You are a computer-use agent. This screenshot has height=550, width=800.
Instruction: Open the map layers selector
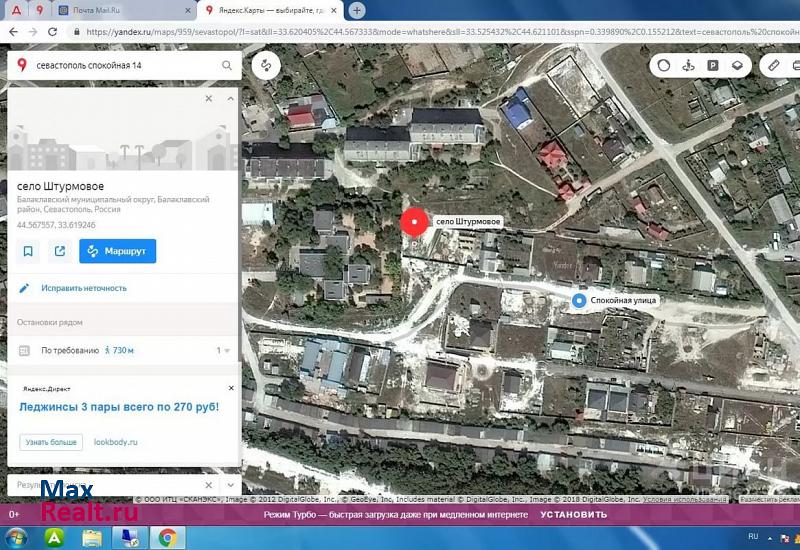737,66
